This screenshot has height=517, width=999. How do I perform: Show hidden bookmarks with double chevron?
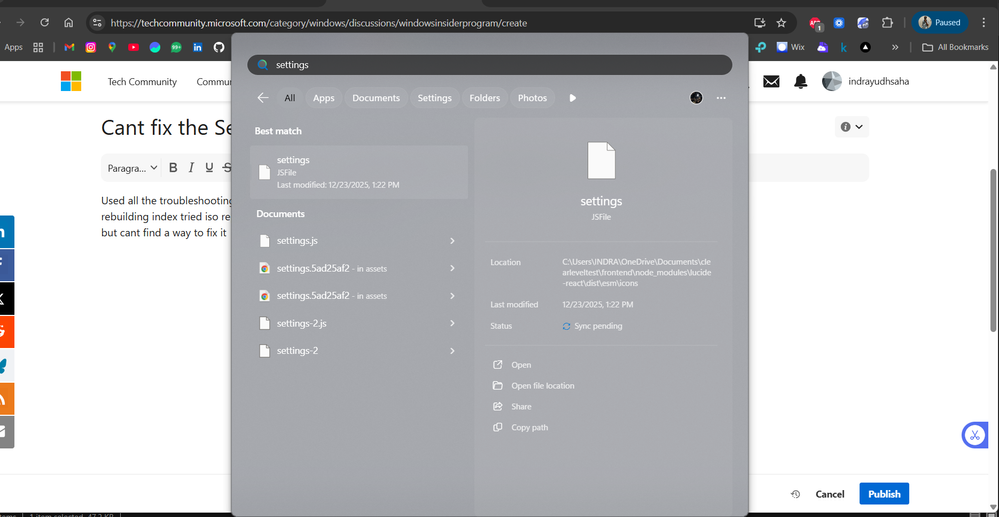click(895, 47)
